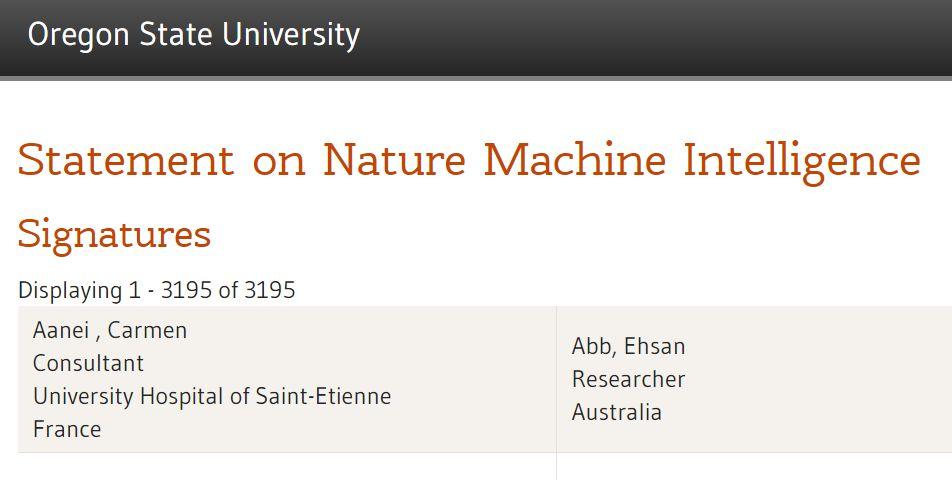
Task: Click the Researcher job title line
Action: pos(628,379)
